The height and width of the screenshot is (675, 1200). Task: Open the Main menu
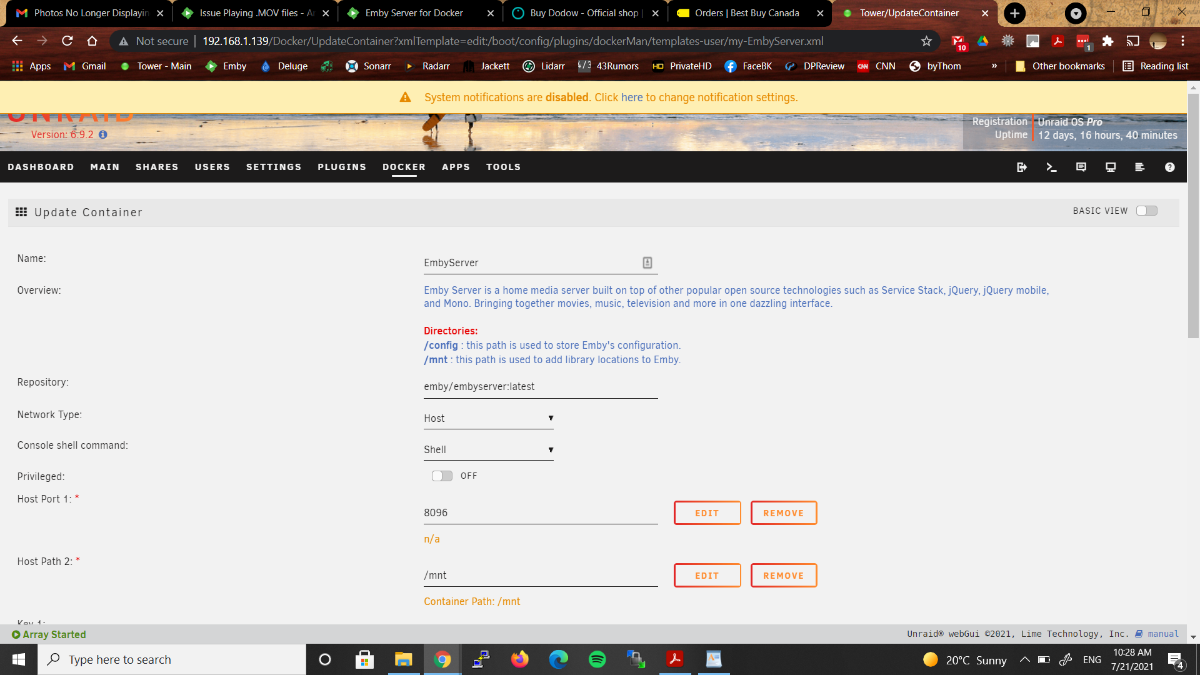coord(105,167)
